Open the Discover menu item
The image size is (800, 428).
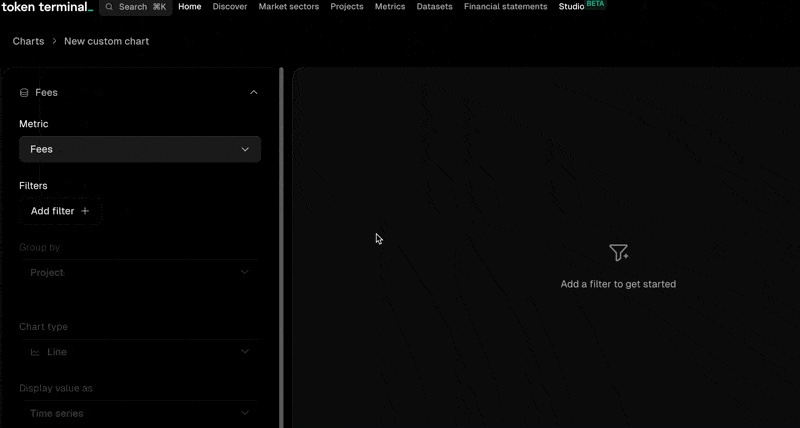[230, 7]
